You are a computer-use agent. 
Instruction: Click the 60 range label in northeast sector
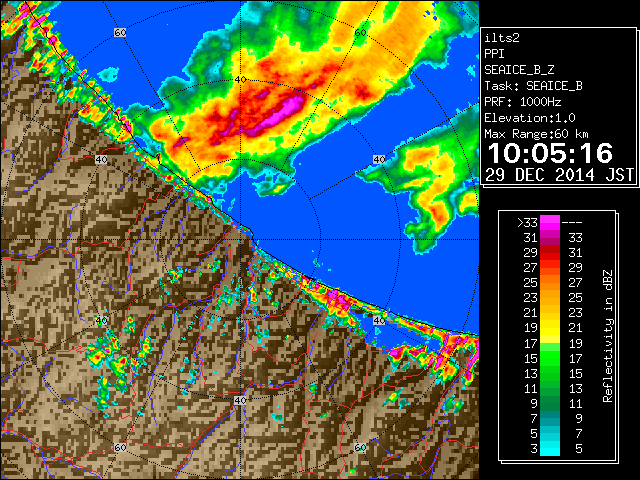[x=360, y=32]
